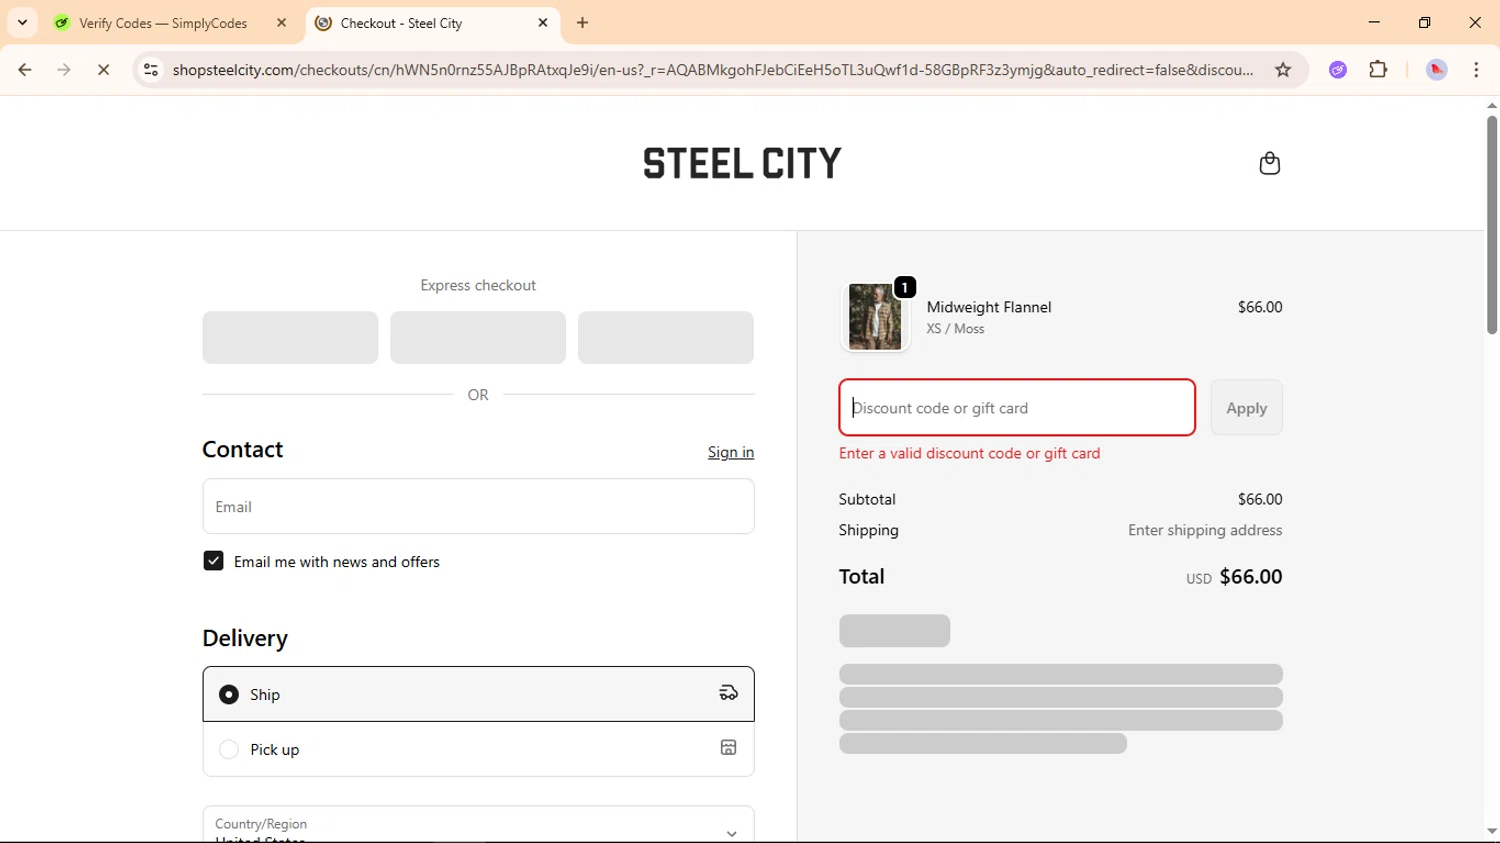1500x843 pixels.
Task: Open site information icon in address bar
Action: pos(151,70)
